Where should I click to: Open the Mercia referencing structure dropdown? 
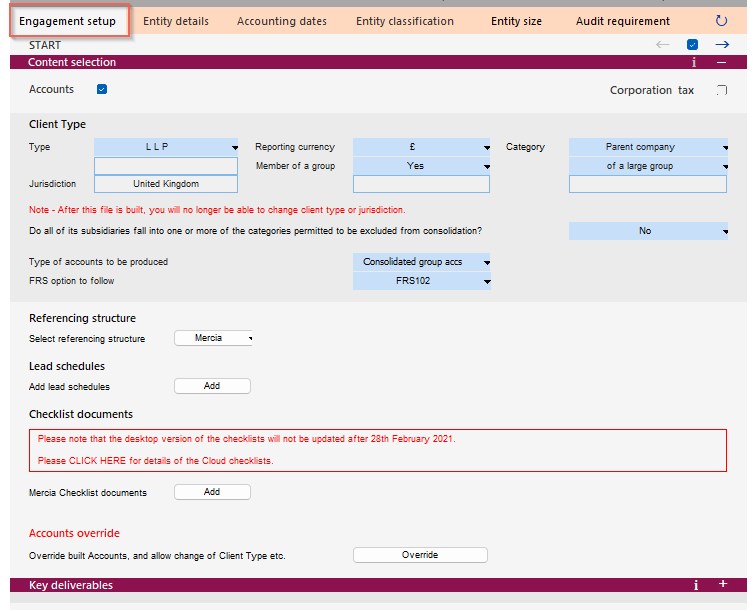coord(213,338)
